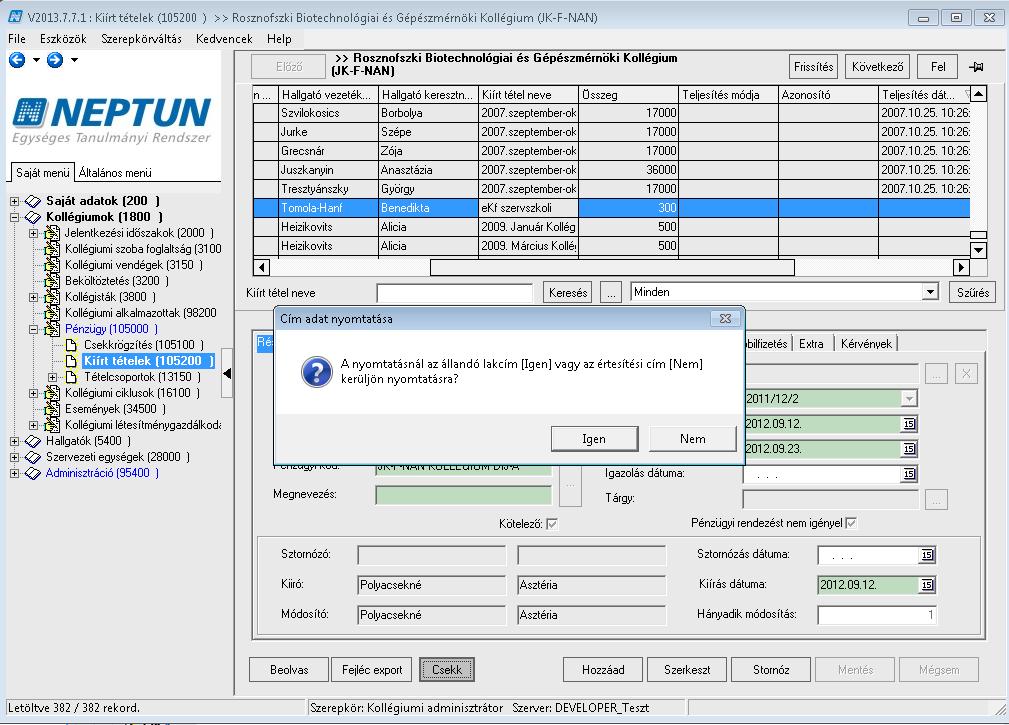Image resolution: width=1009 pixels, height=725 pixels.
Task: Click the Saját adatok book icon
Action: pos(33,201)
